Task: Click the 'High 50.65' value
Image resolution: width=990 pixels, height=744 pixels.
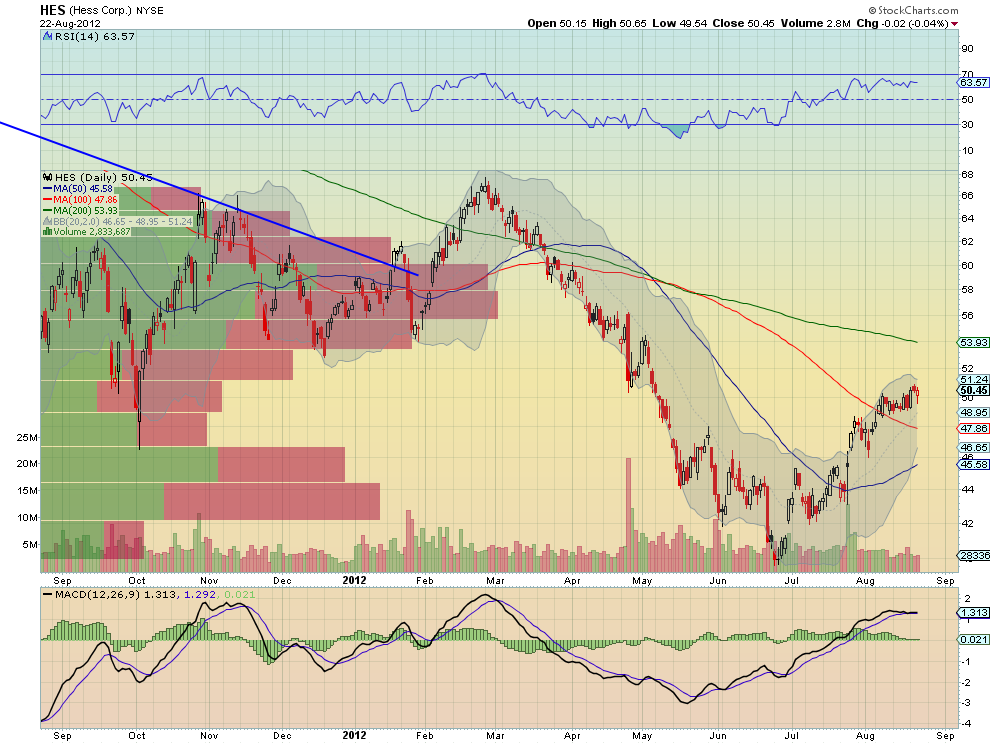Action: pyautogui.click(x=619, y=23)
